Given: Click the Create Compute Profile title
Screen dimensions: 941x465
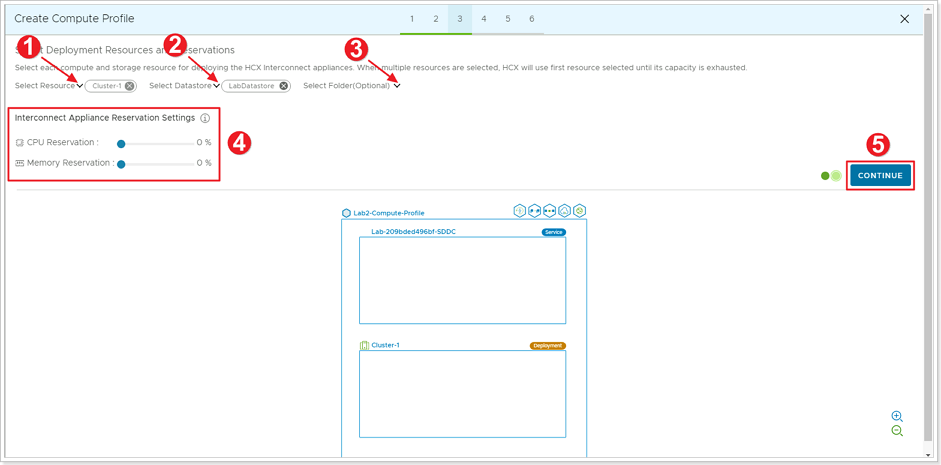Looking at the screenshot, I should [x=74, y=19].
